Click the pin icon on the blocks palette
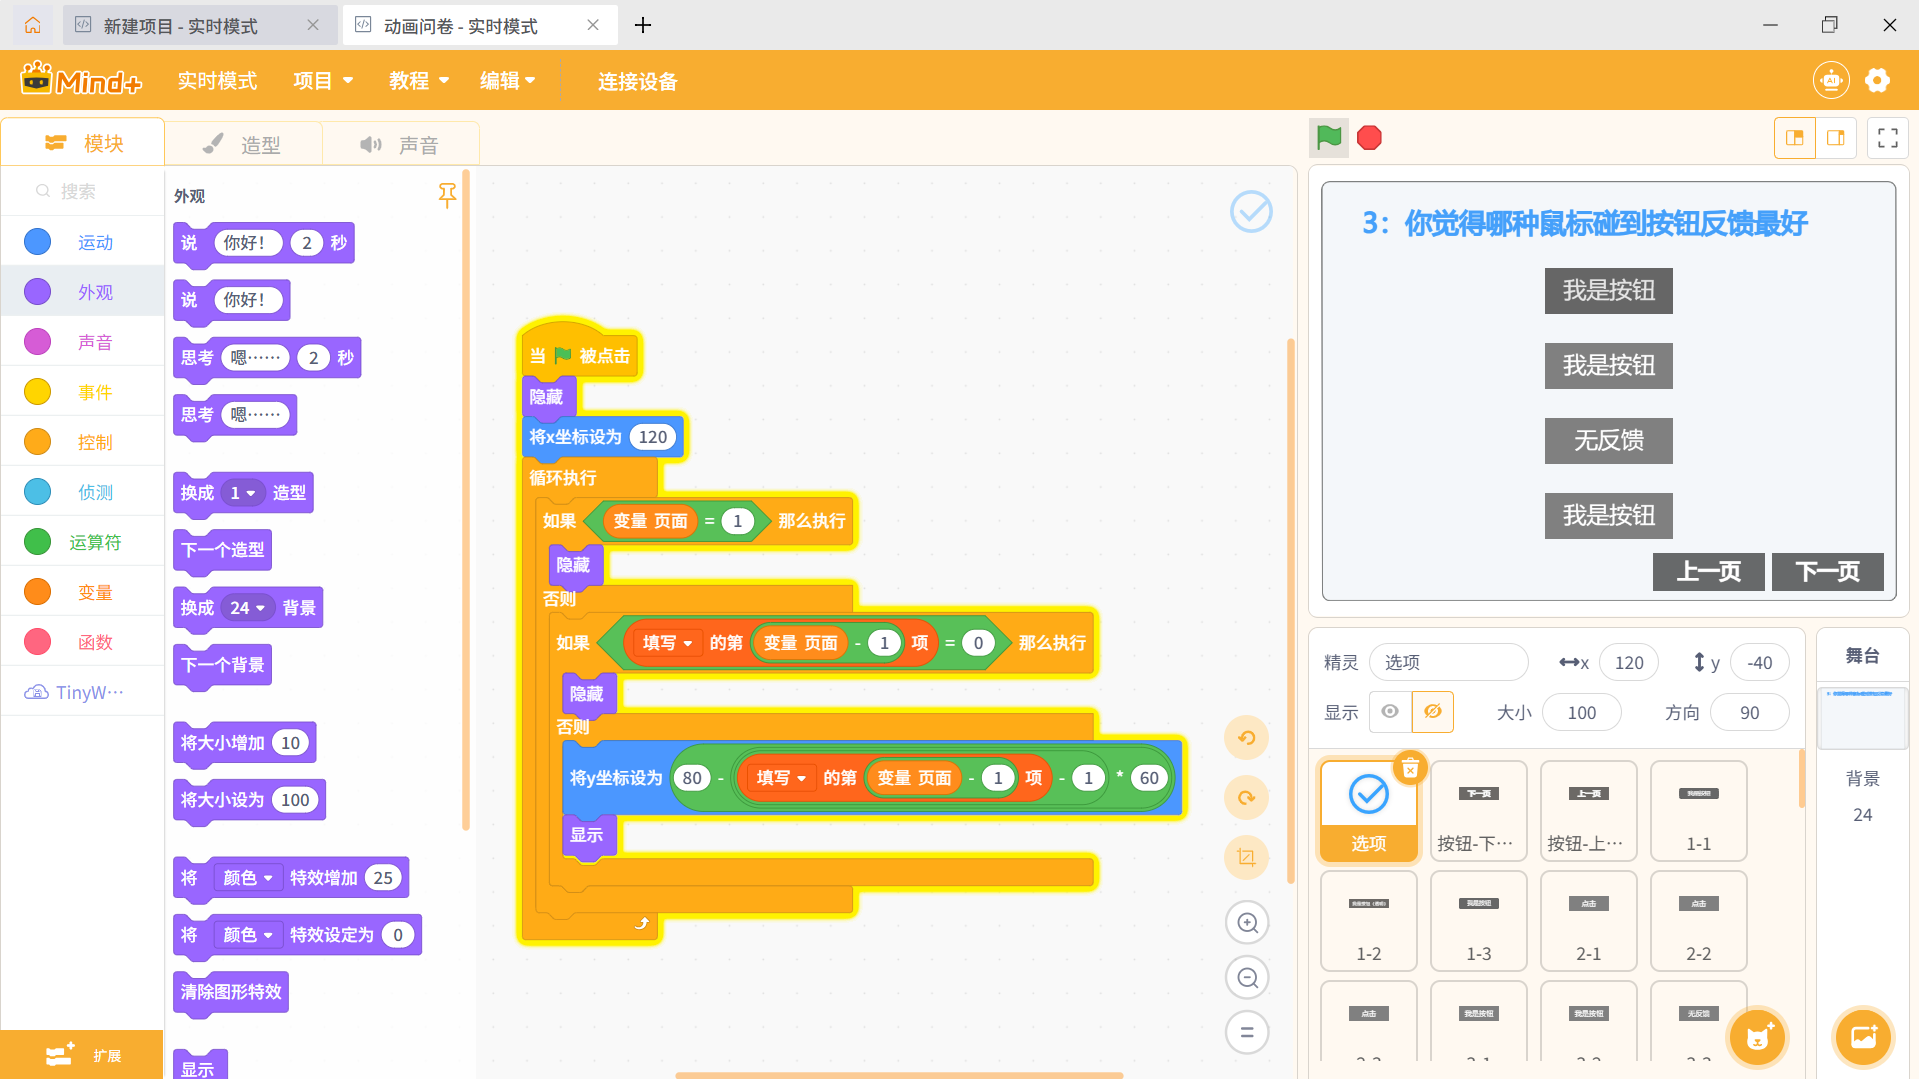 (447, 196)
